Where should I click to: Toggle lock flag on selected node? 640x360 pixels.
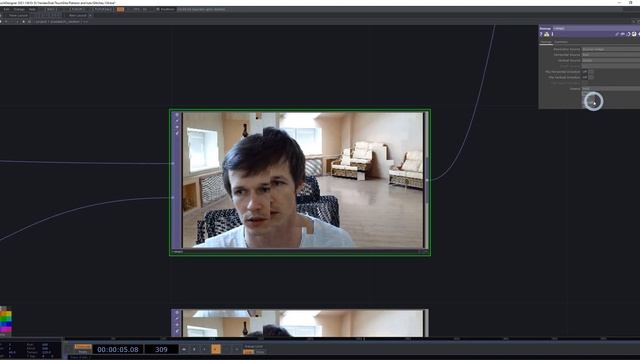[x=177, y=133]
